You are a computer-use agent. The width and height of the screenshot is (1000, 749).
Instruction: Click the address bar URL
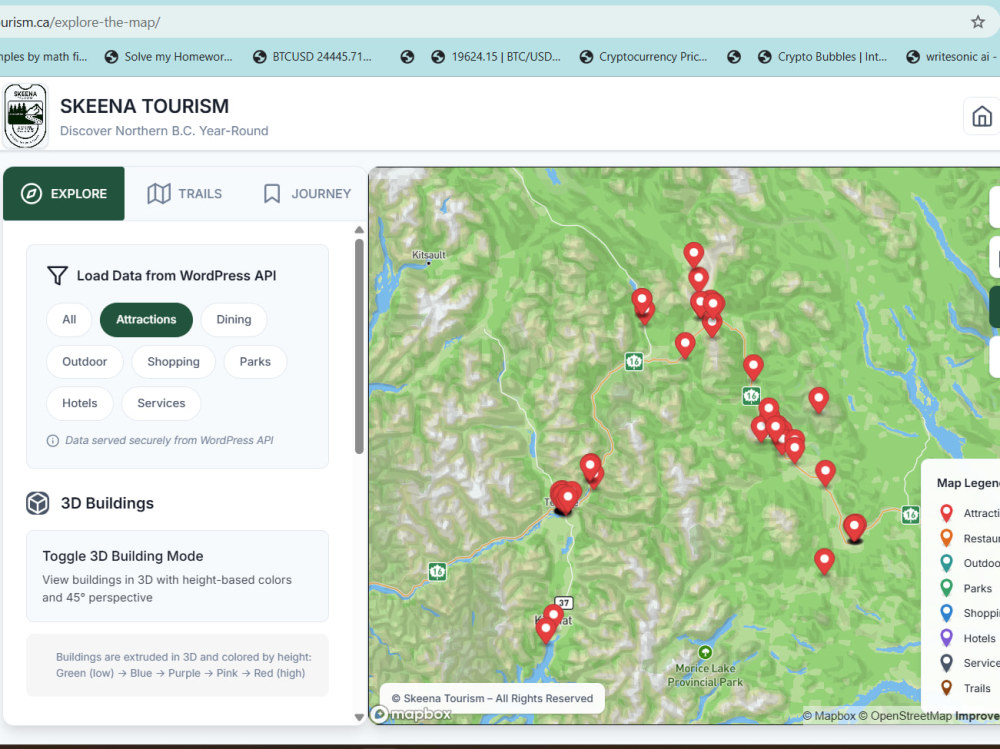tap(80, 22)
